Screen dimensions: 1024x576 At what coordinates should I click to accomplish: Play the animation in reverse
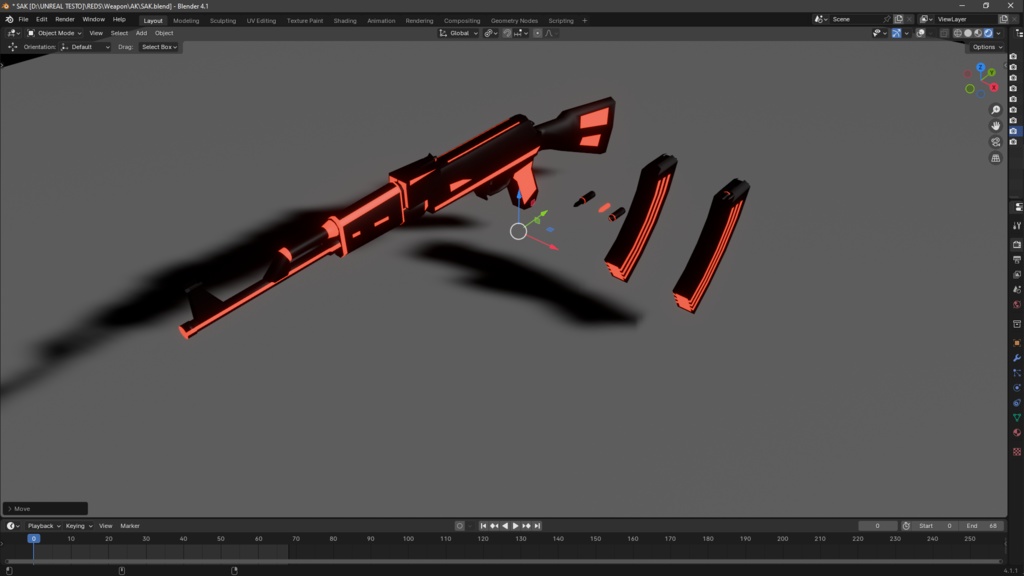[x=505, y=526]
